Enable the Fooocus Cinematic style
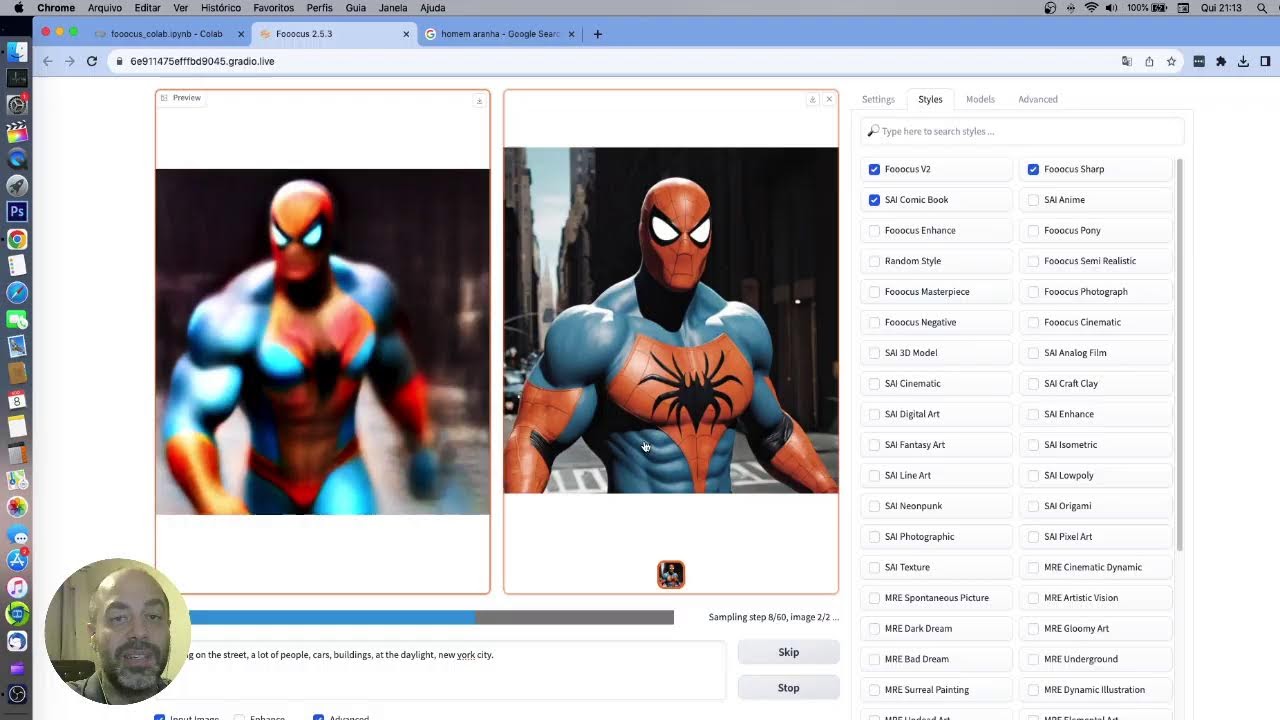The image size is (1280, 720). [x=1033, y=323]
